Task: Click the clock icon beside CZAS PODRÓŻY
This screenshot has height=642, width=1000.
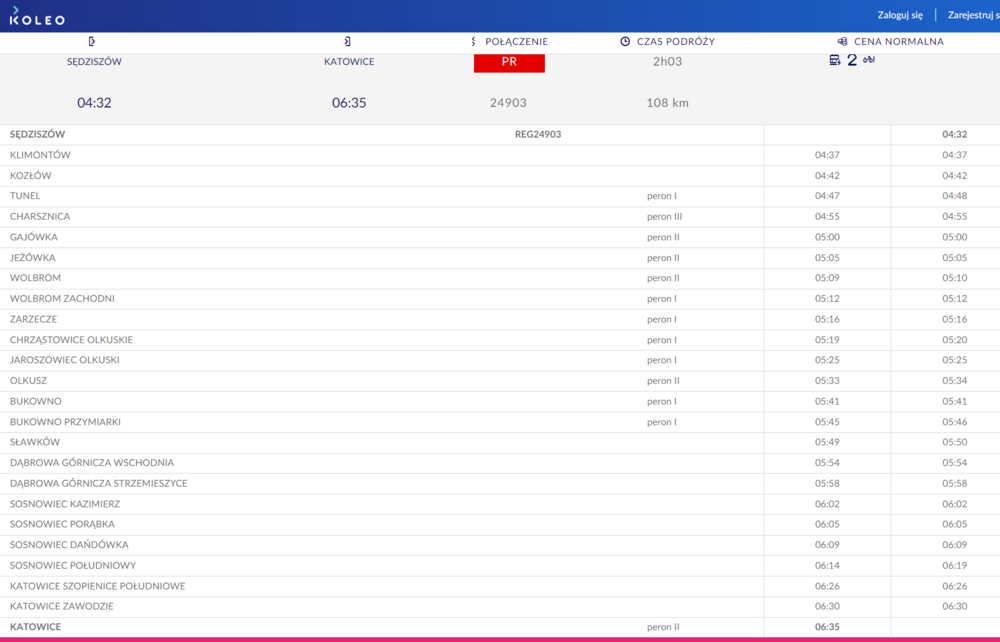Action: pos(625,41)
